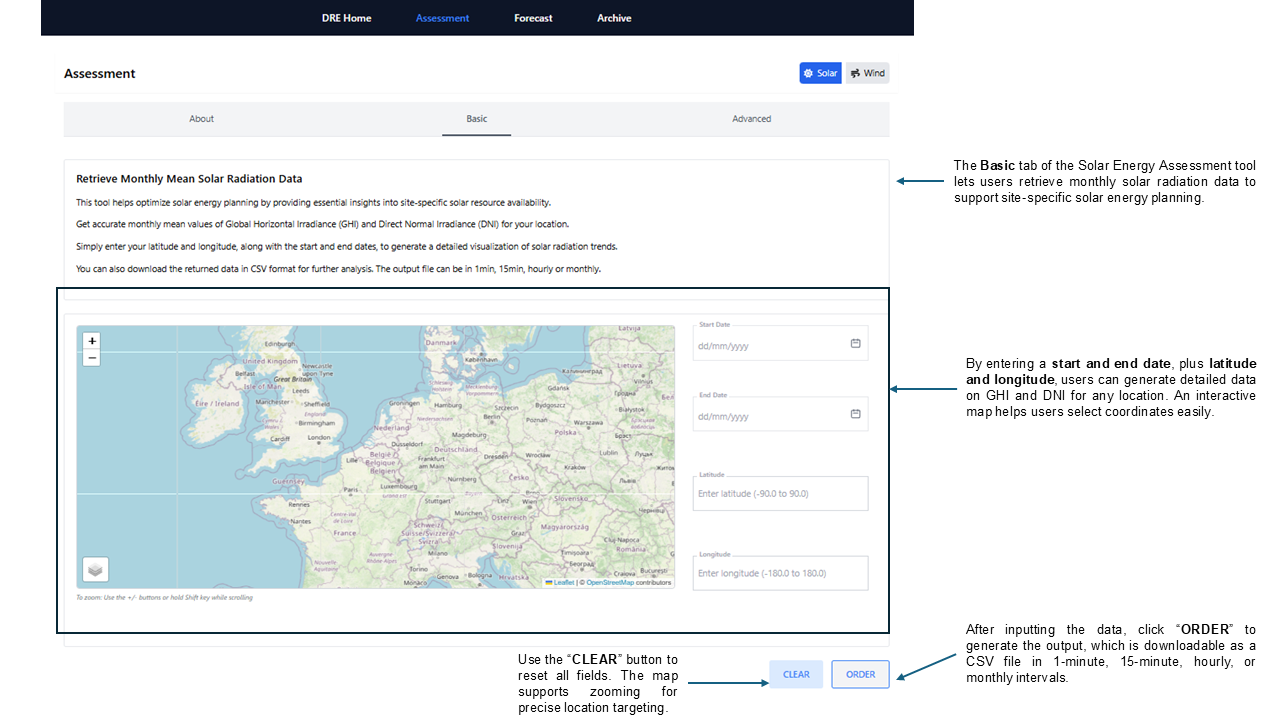Go to DRE Home in navigation bar
The width and height of the screenshot is (1280, 720).
pyautogui.click(x=346, y=18)
